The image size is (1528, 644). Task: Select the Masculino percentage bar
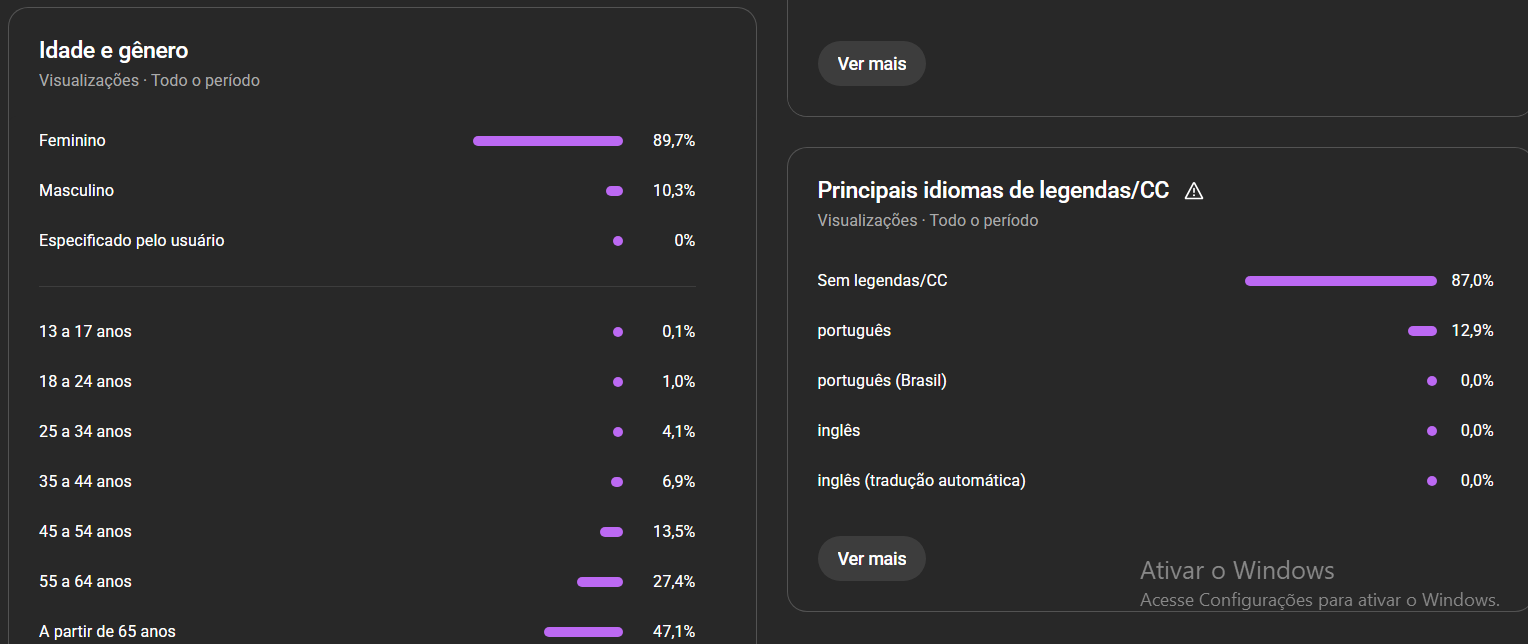(x=614, y=191)
